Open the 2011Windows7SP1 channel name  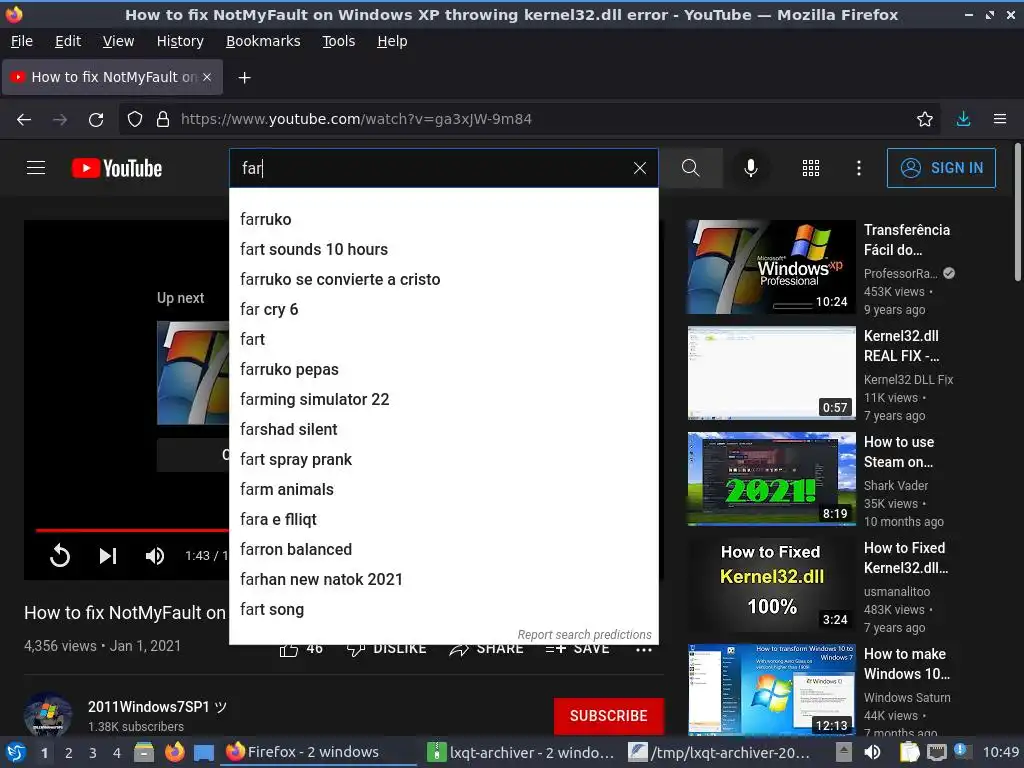tap(157, 707)
